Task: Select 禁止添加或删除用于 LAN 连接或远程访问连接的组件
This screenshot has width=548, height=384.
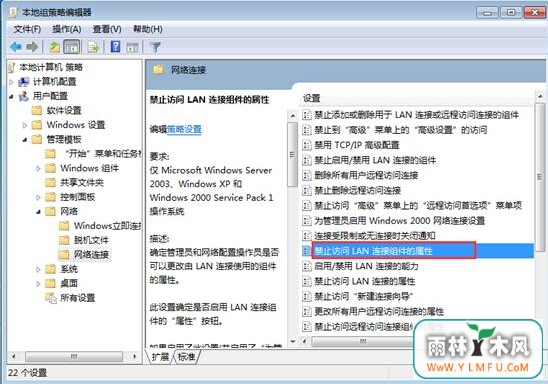Action: click(411, 115)
